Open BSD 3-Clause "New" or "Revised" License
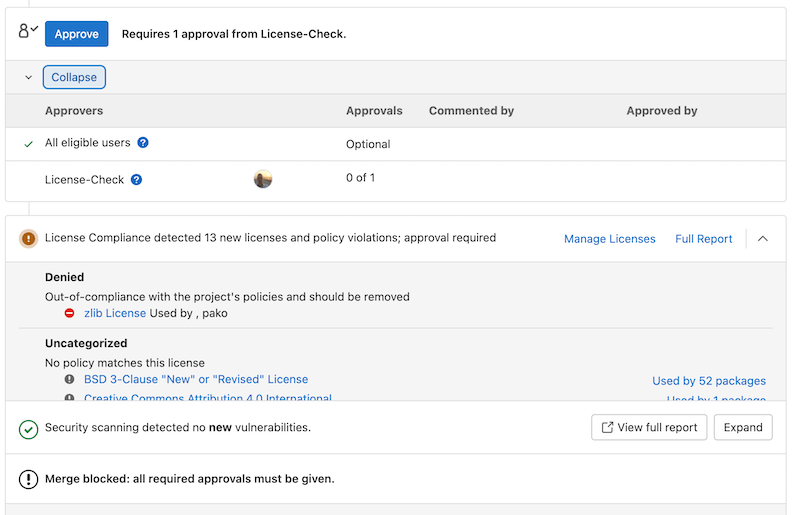This screenshot has height=515, width=798. pyautogui.click(x=196, y=380)
